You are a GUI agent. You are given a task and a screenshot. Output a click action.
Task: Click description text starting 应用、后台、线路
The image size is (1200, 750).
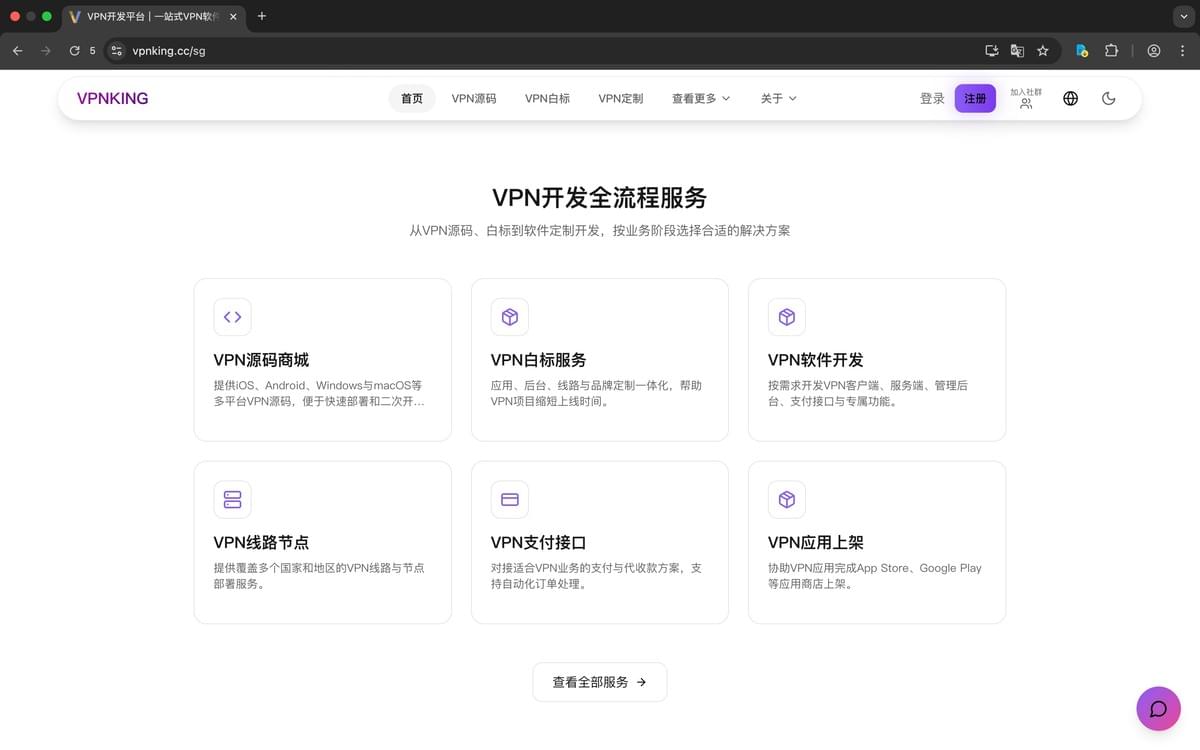596,393
